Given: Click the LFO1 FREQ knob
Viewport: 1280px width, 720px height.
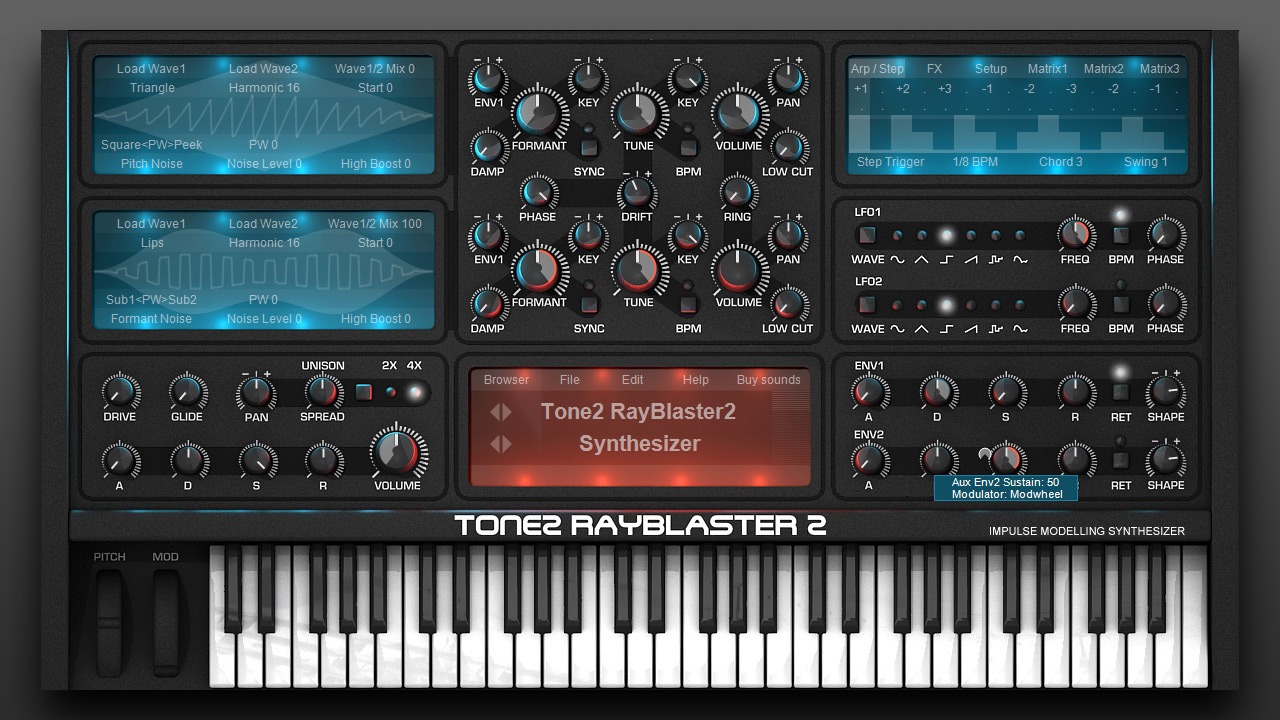Looking at the screenshot, I should tap(1075, 235).
